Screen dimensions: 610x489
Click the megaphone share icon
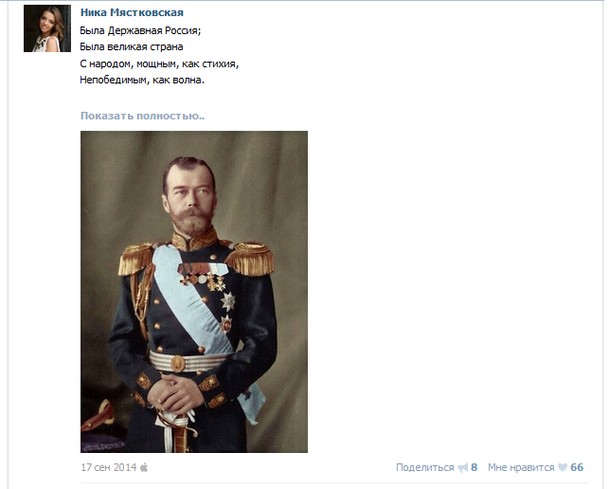click(463, 467)
